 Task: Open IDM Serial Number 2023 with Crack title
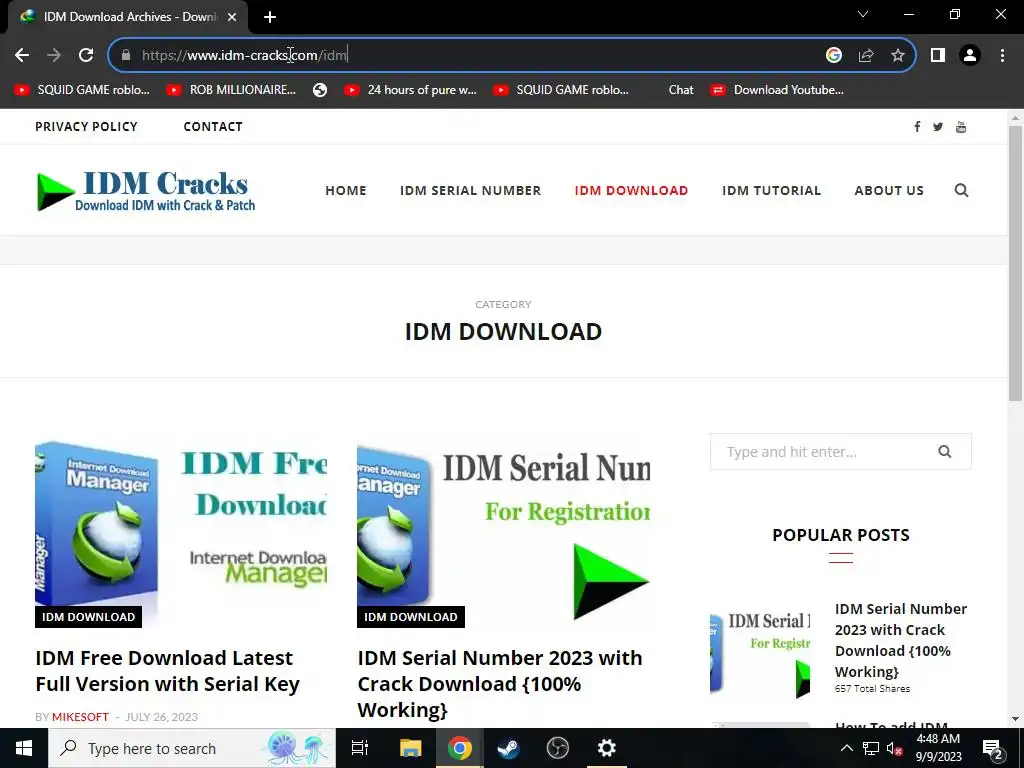click(x=500, y=684)
